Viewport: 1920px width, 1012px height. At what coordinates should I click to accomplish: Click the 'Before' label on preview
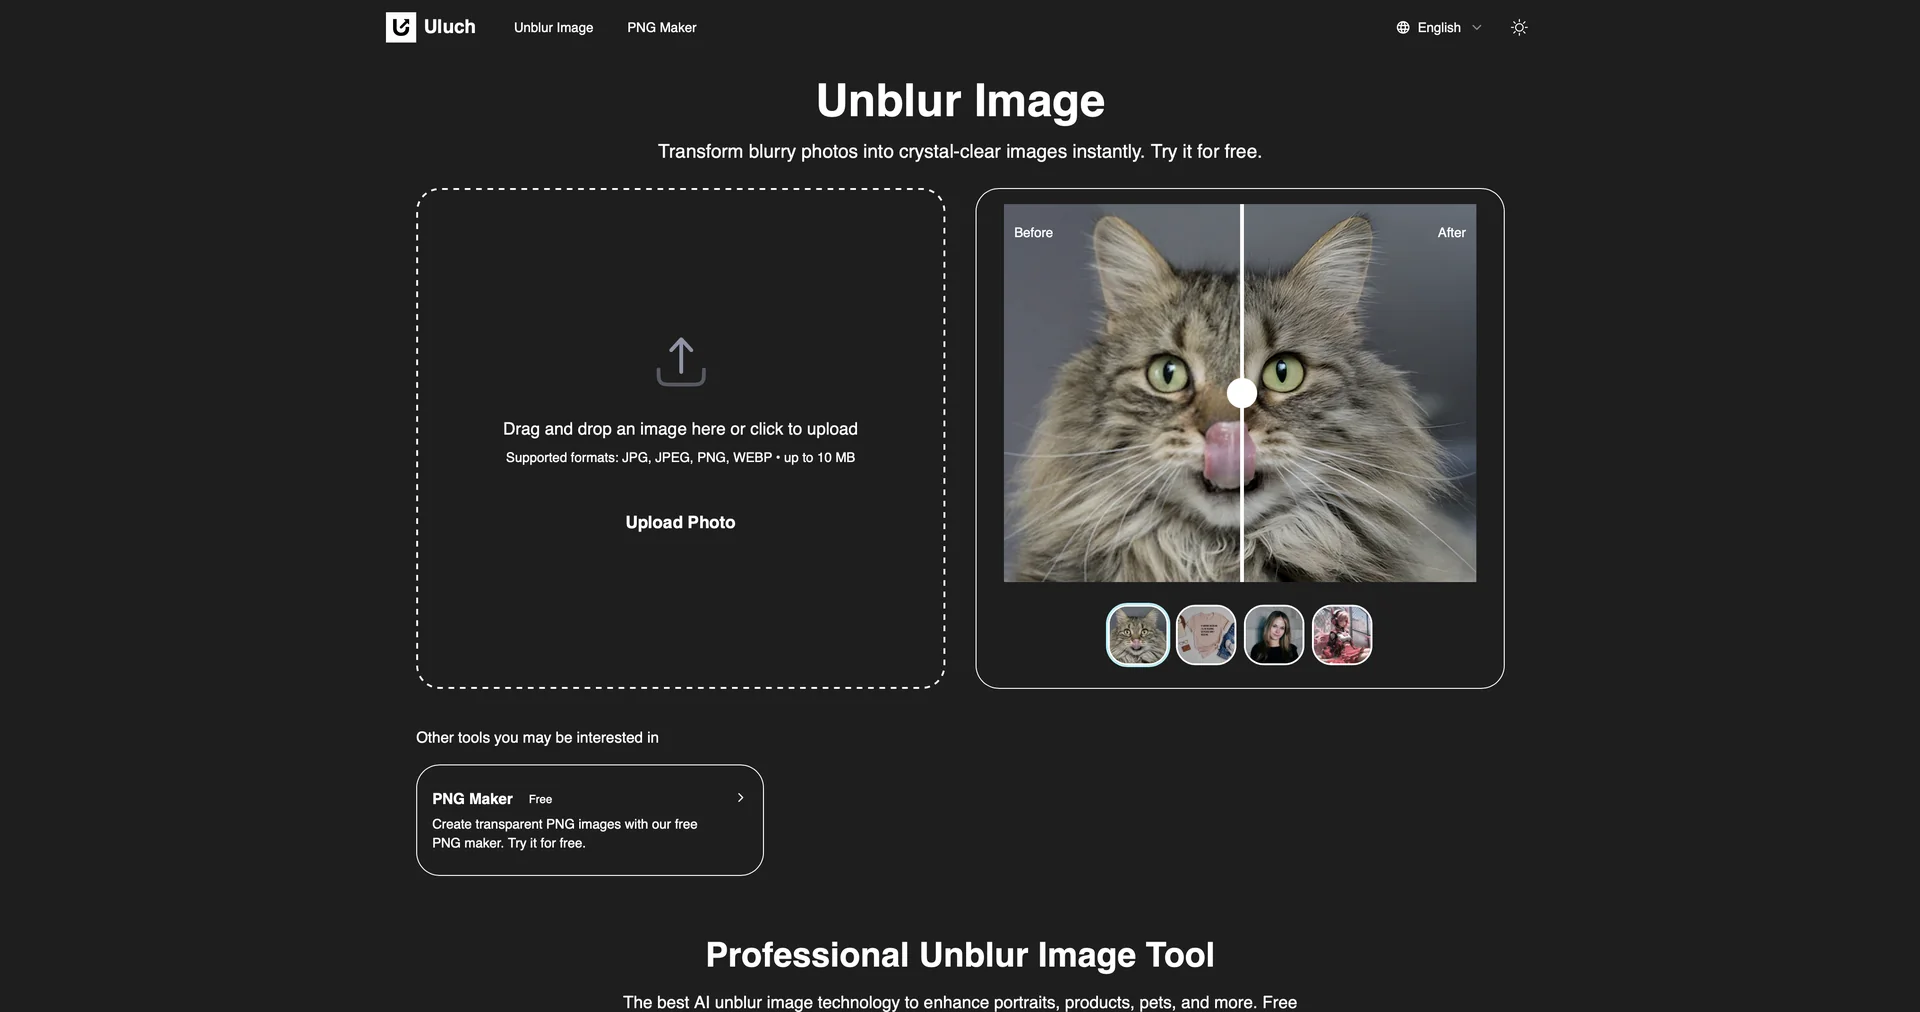(1033, 233)
